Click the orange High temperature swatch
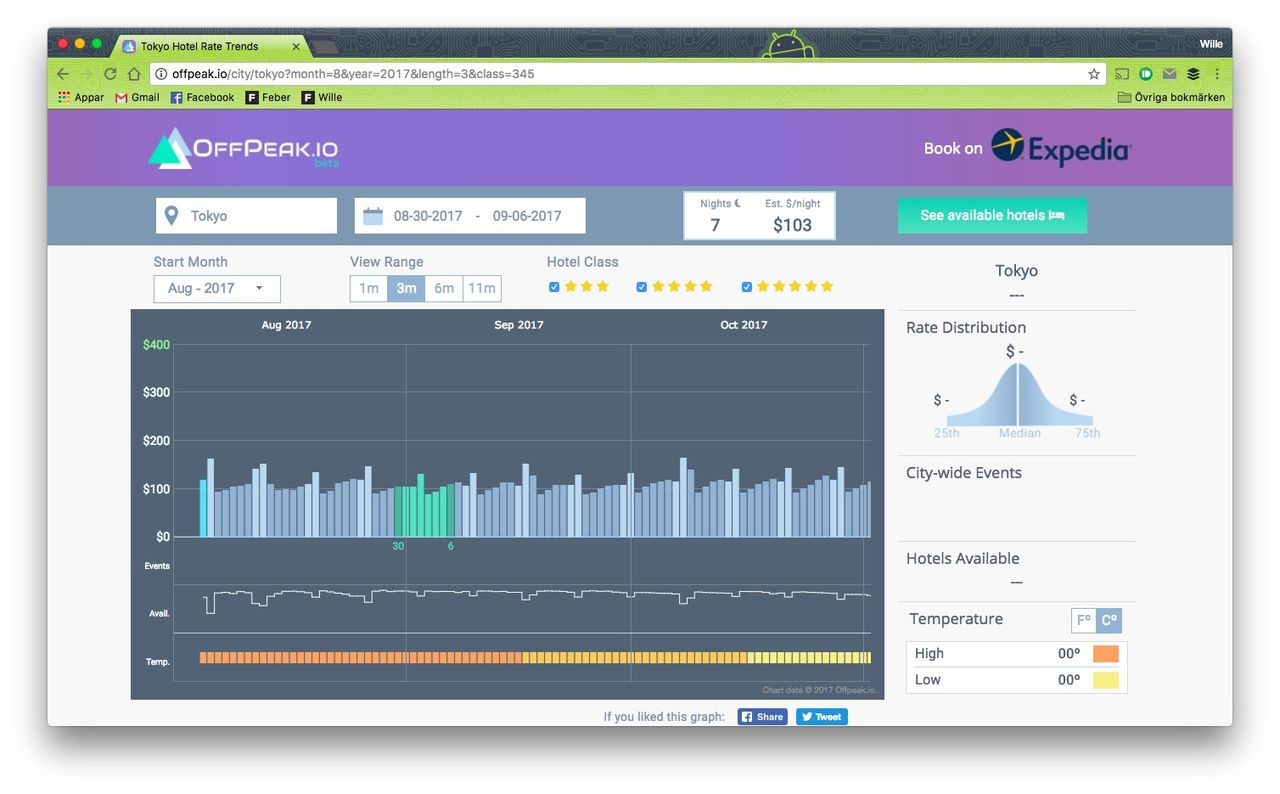Image resolution: width=1280 pixels, height=794 pixels. click(x=1105, y=654)
